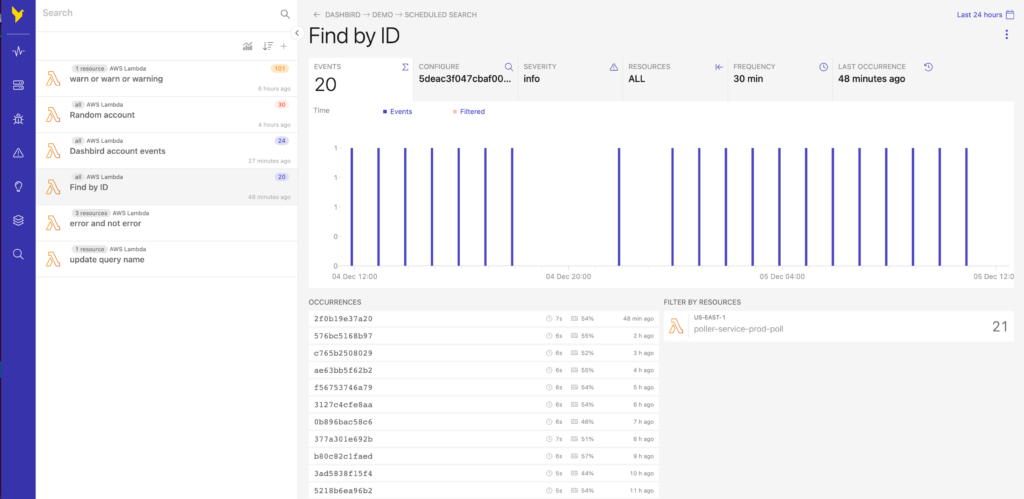Open the 'error and not error' search
The height and width of the screenshot is (499, 1024).
coord(167,223)
